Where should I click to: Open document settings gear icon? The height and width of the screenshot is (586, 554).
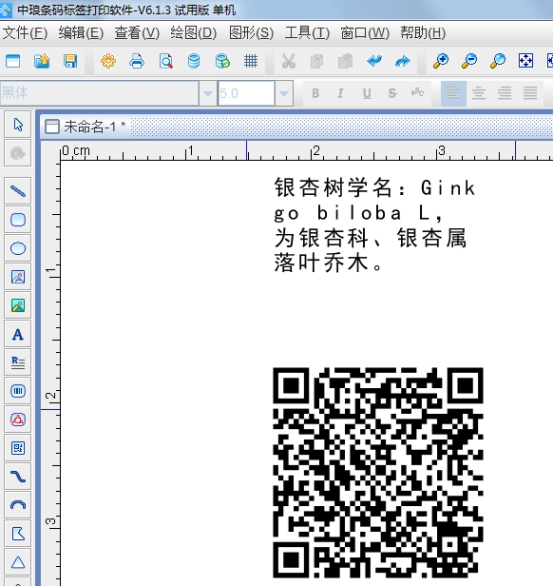tap(108, 61)
